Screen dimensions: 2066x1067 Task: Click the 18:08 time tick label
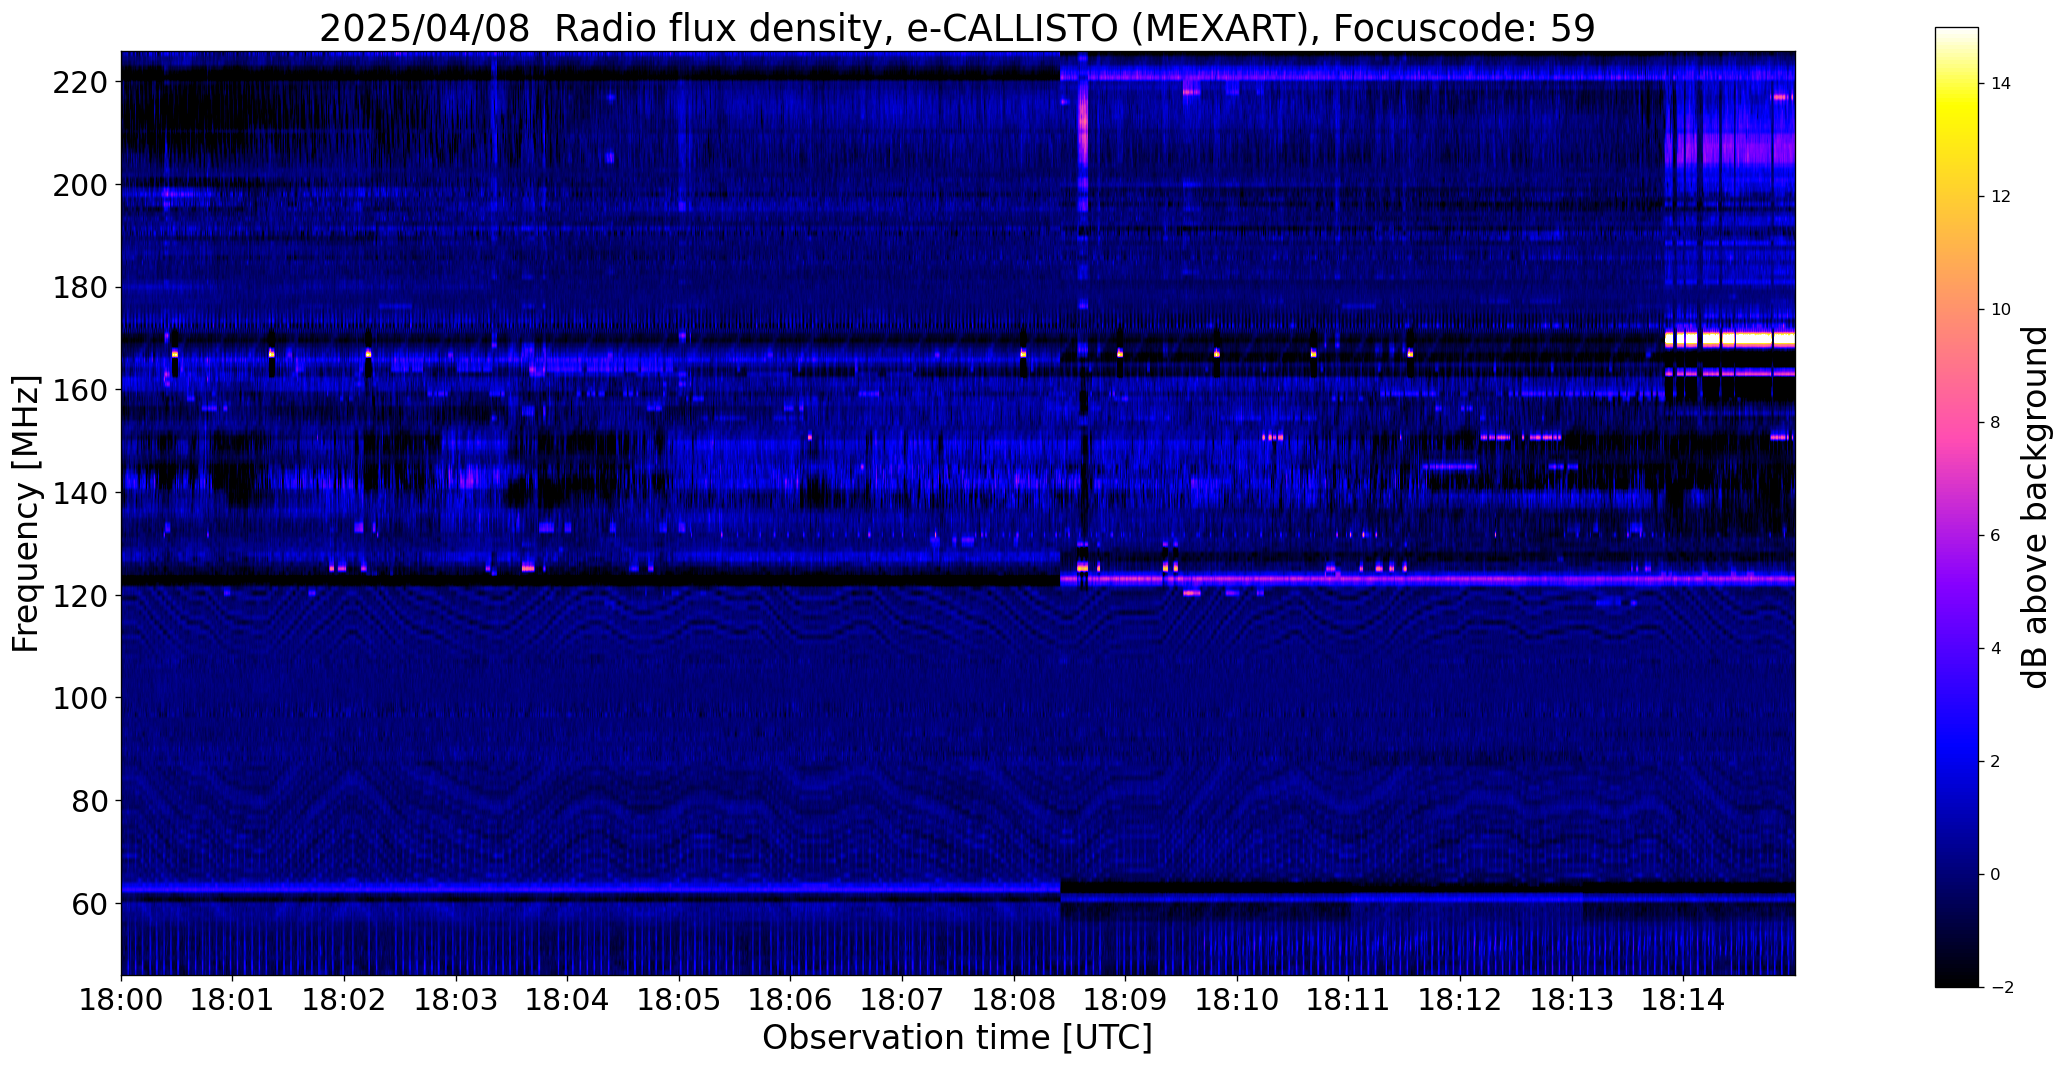pos(1014,999)
